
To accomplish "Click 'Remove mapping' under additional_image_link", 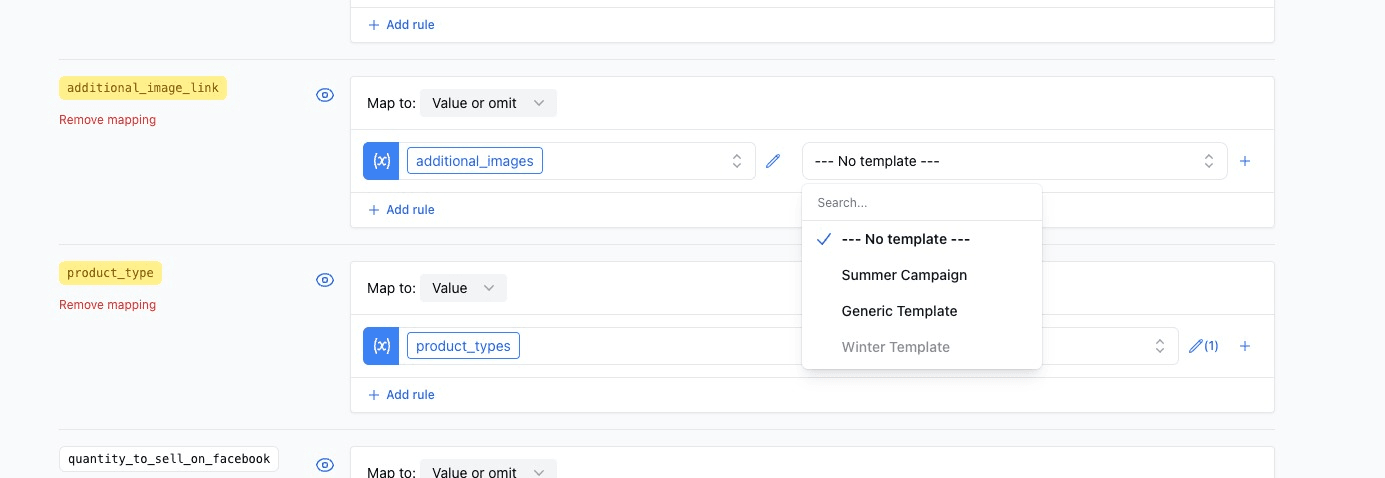I will (x=107, y=120).
